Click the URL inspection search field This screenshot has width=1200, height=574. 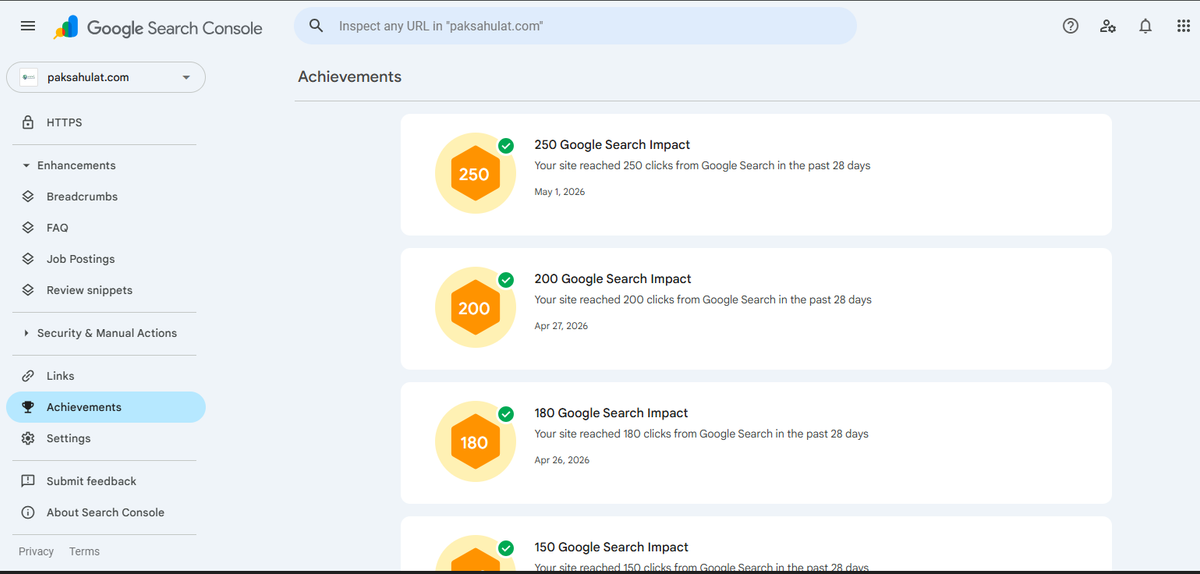point(575,26)
